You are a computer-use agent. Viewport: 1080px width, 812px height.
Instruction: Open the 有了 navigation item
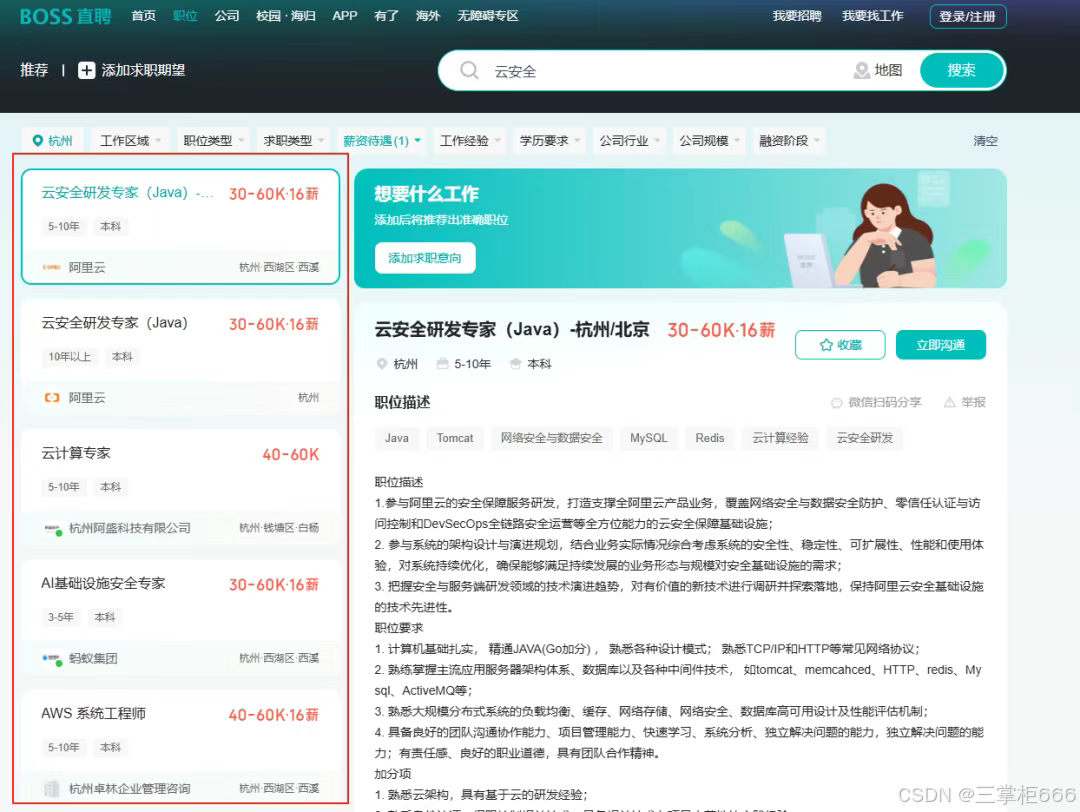point(386,16)
